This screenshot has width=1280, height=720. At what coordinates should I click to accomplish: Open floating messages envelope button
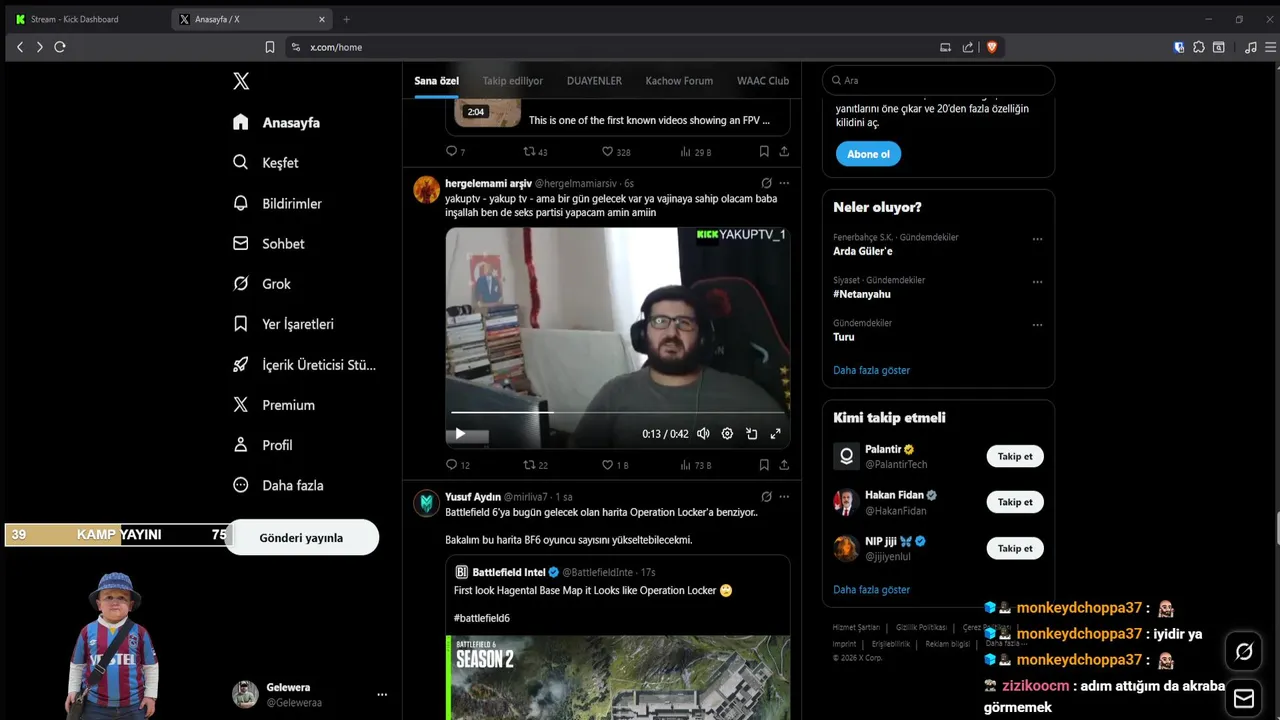pyautogui.click(x=1244, y=698)
